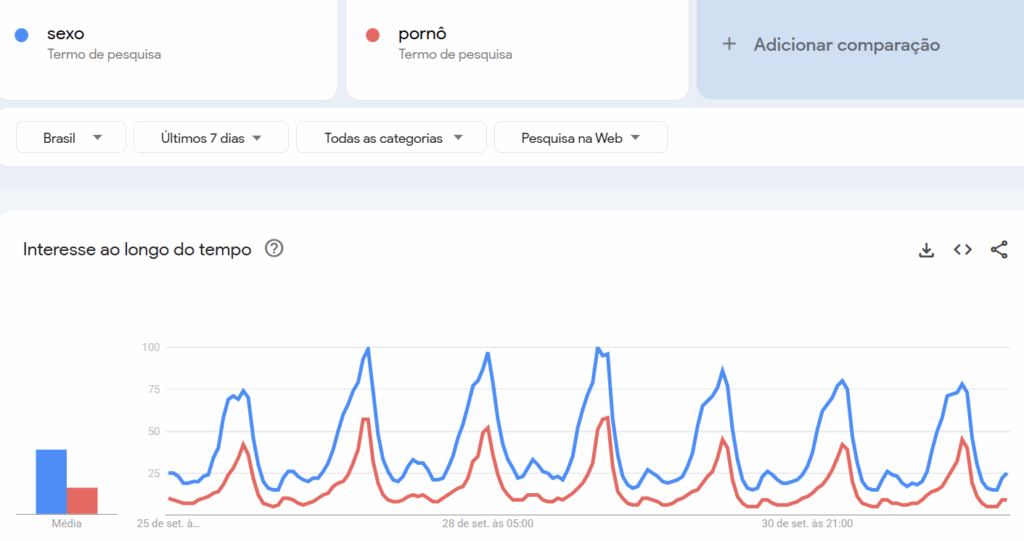
Task: Click the Interesse ao longo do tempo heading
Action: pyautogui.click(x=137, y=250)
